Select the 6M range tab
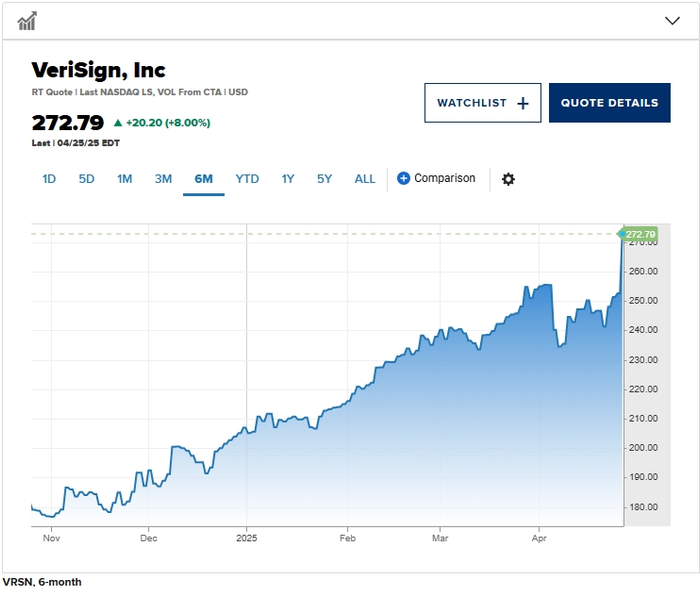The width and height of the screenshot is (700, 596). 204,179
